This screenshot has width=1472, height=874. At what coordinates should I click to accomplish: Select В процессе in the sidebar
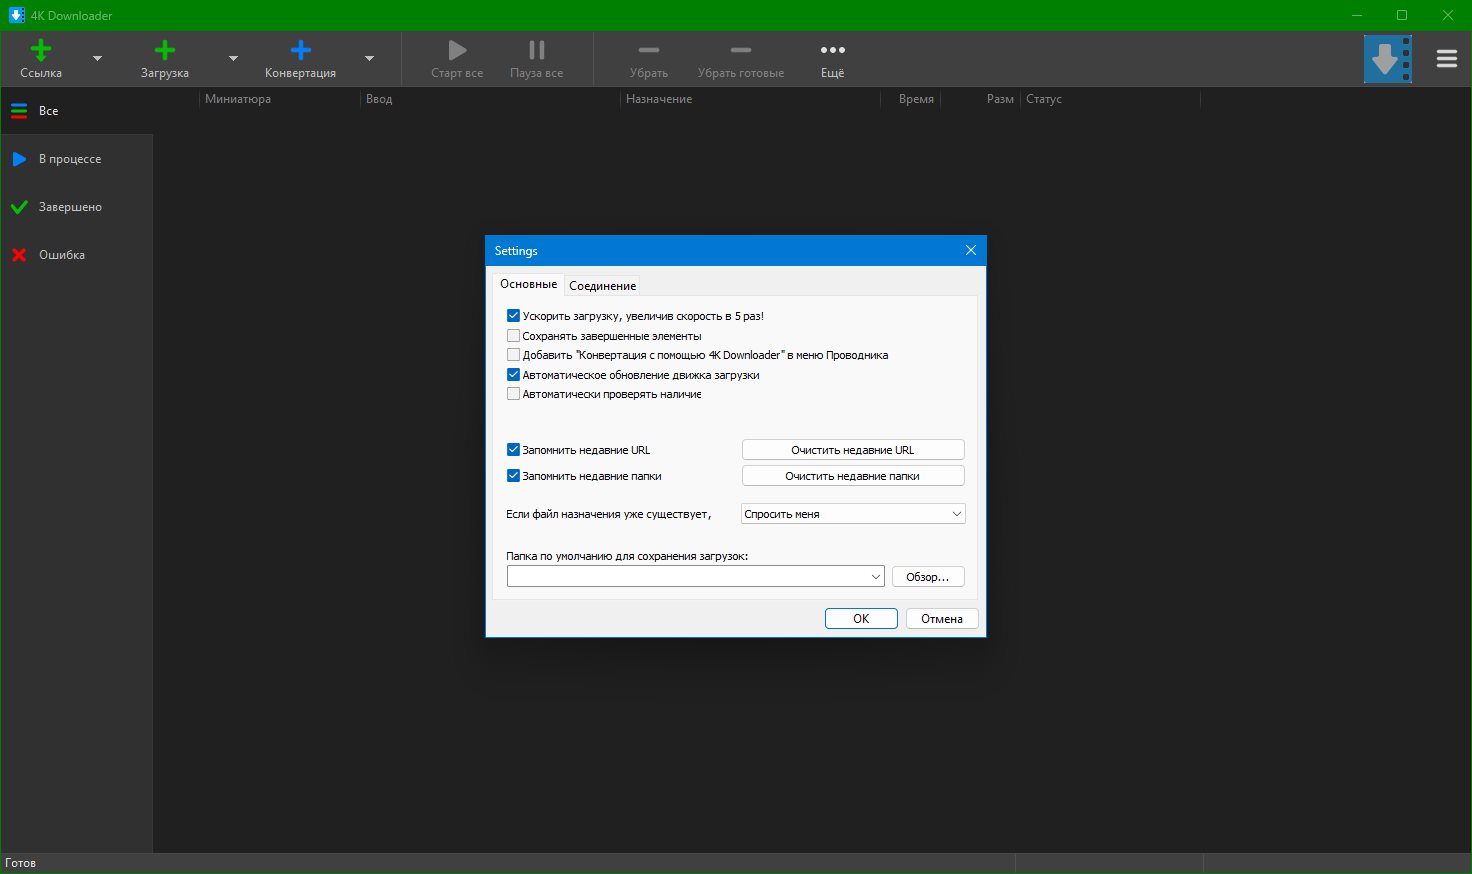pyautogui.click(x=69, y=159)
